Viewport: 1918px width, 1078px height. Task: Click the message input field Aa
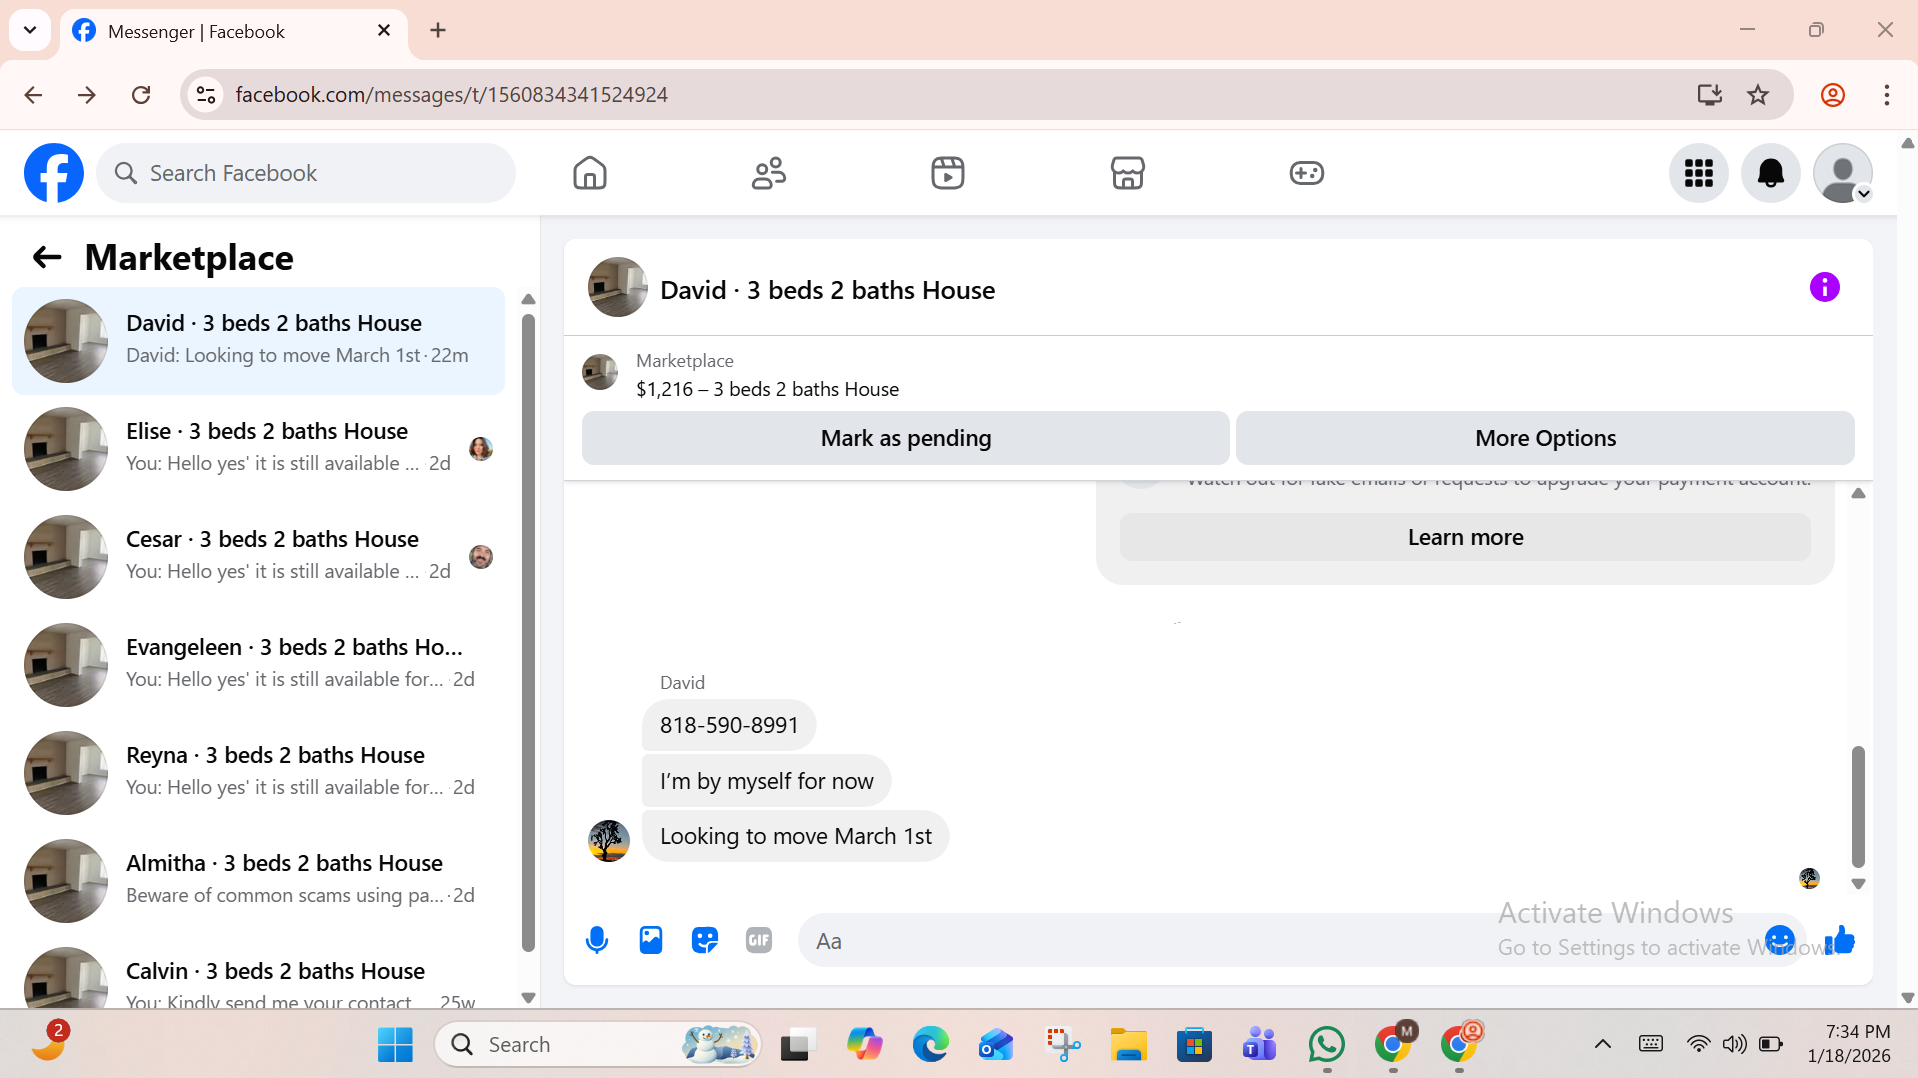click(1280, 941)
